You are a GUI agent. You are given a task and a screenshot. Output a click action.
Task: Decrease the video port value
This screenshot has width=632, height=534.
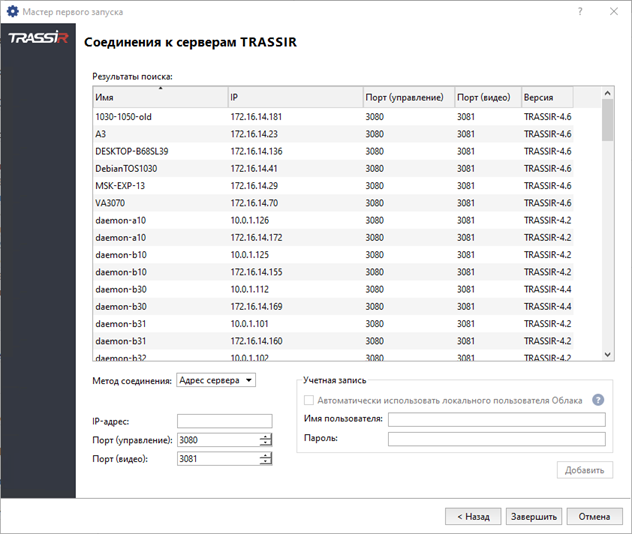coord(265,462)
